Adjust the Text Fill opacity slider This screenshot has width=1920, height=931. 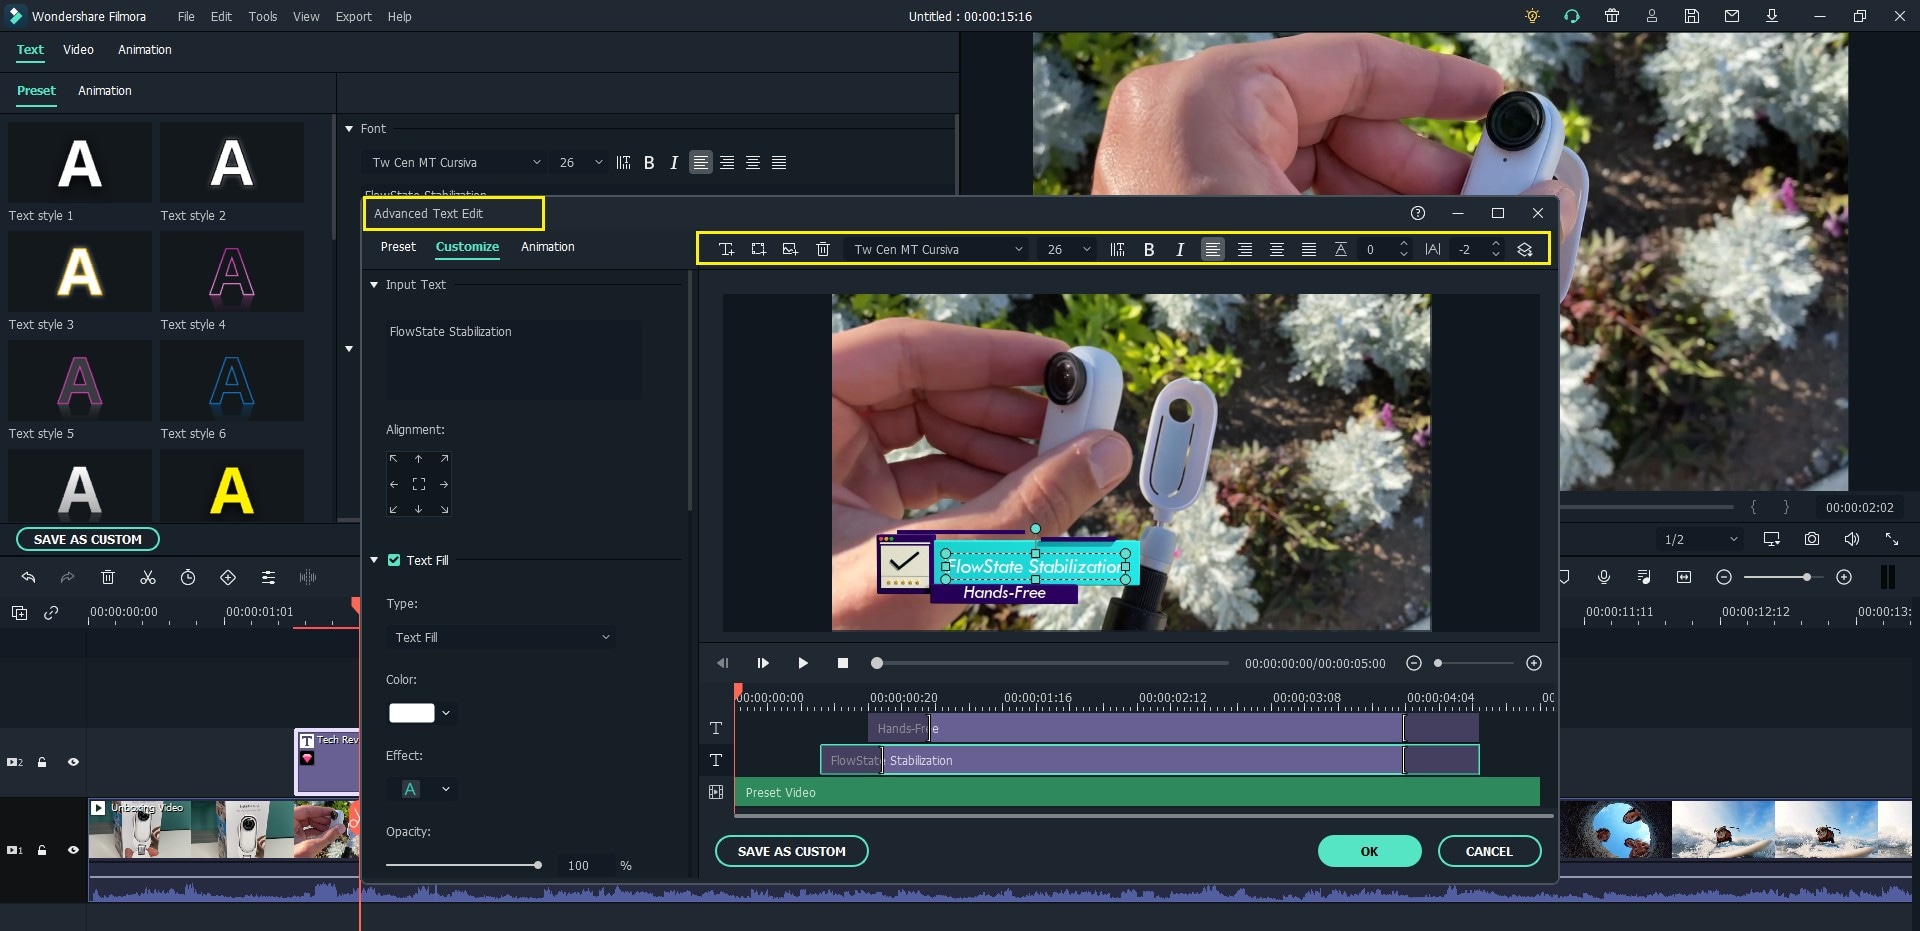(x=464, y=865)
